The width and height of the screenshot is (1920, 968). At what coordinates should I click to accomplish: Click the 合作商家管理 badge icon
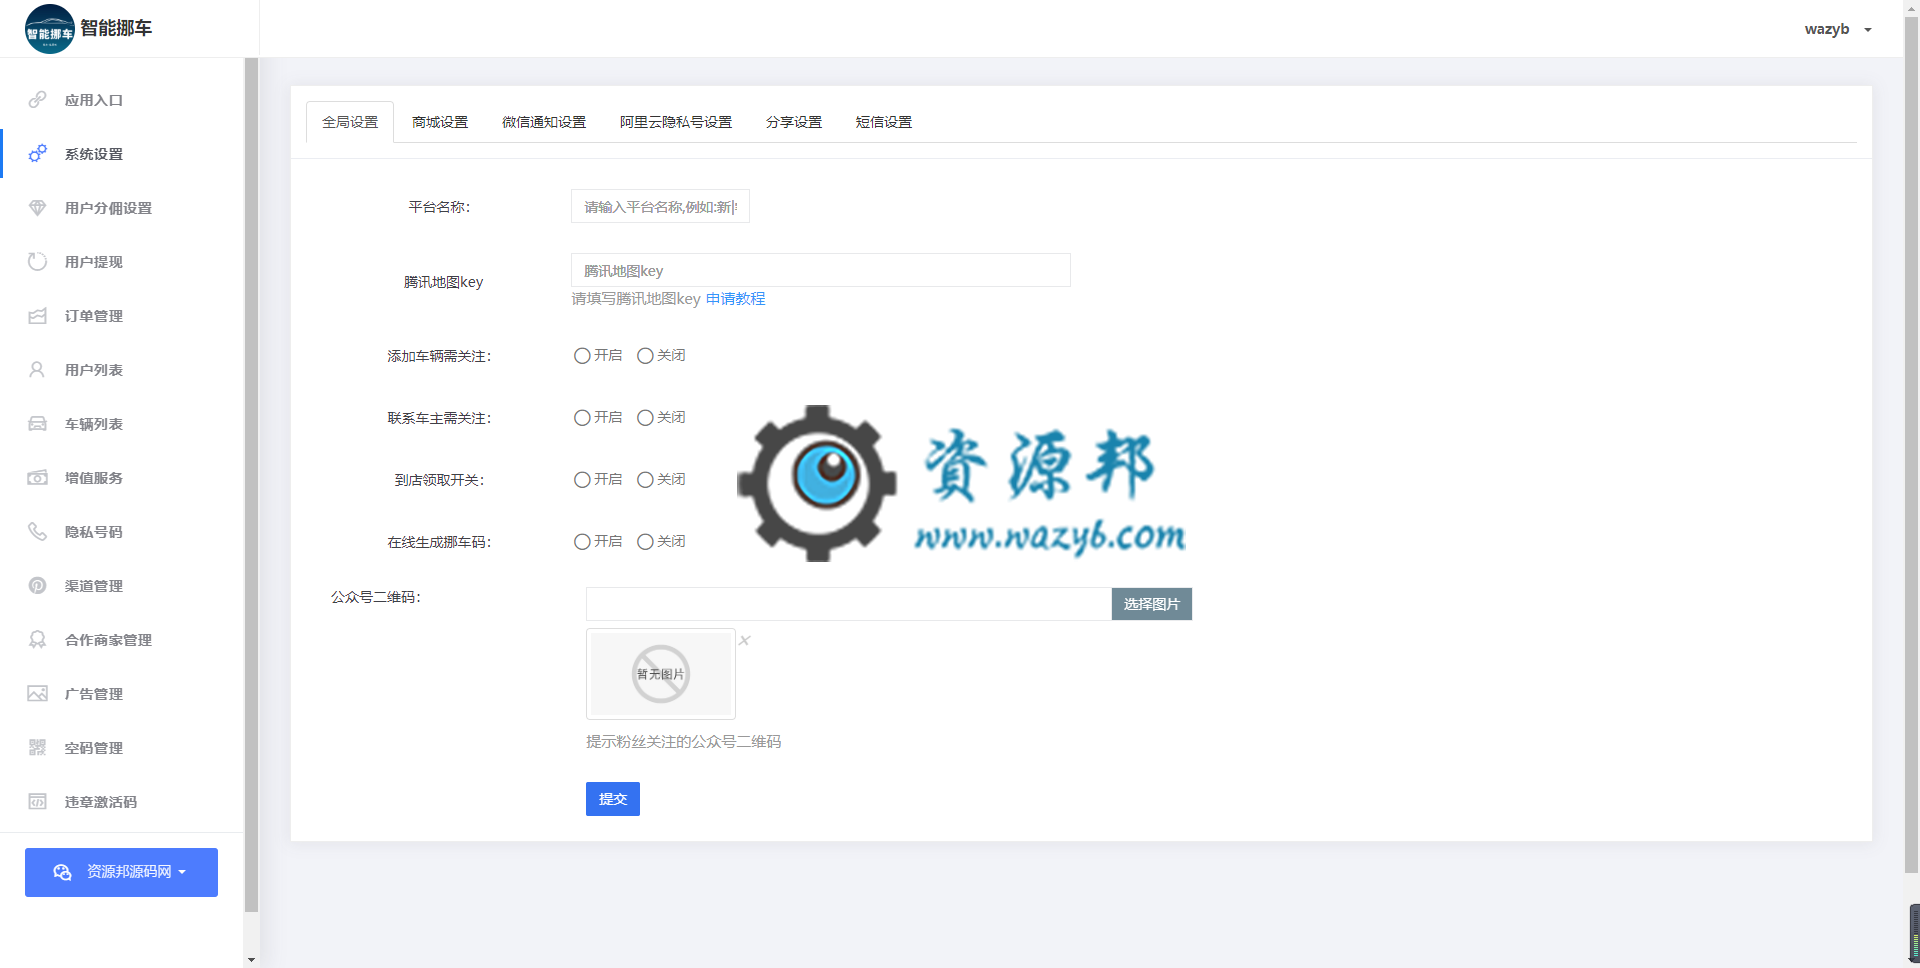37,640
